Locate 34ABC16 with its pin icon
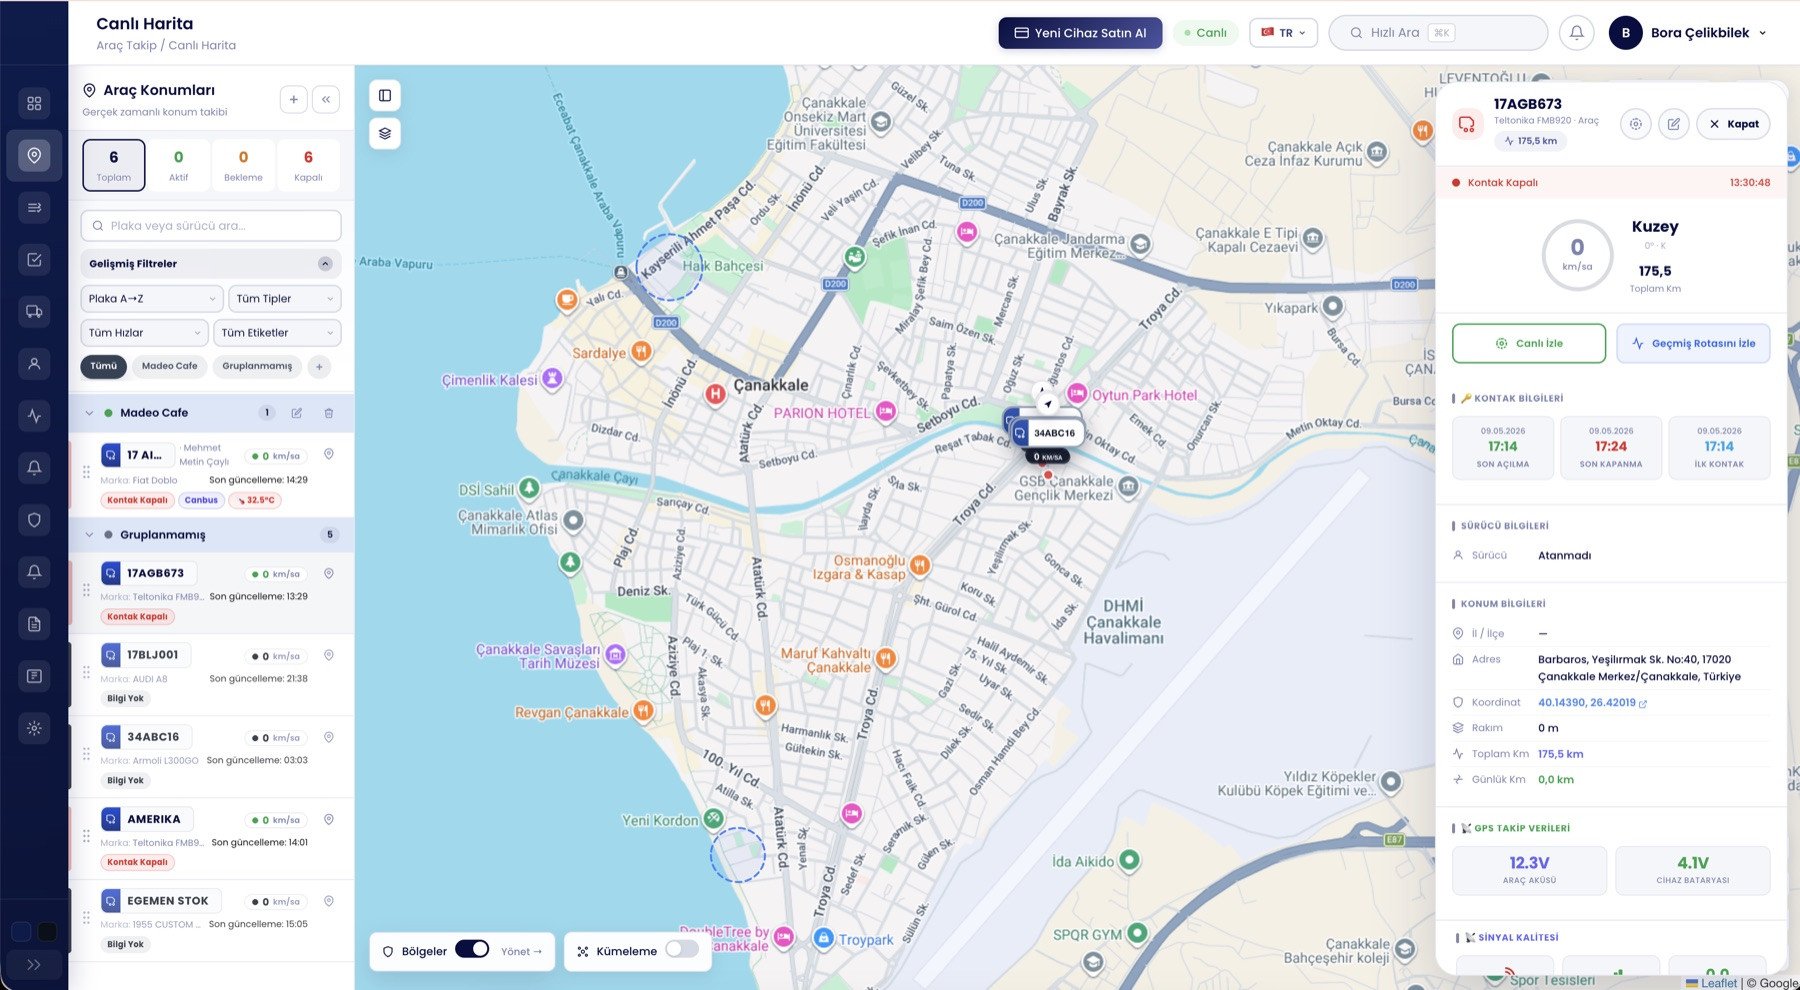The height and width of the screenshot is (990, 1800). pyautogui.click(x=329, y=738)
